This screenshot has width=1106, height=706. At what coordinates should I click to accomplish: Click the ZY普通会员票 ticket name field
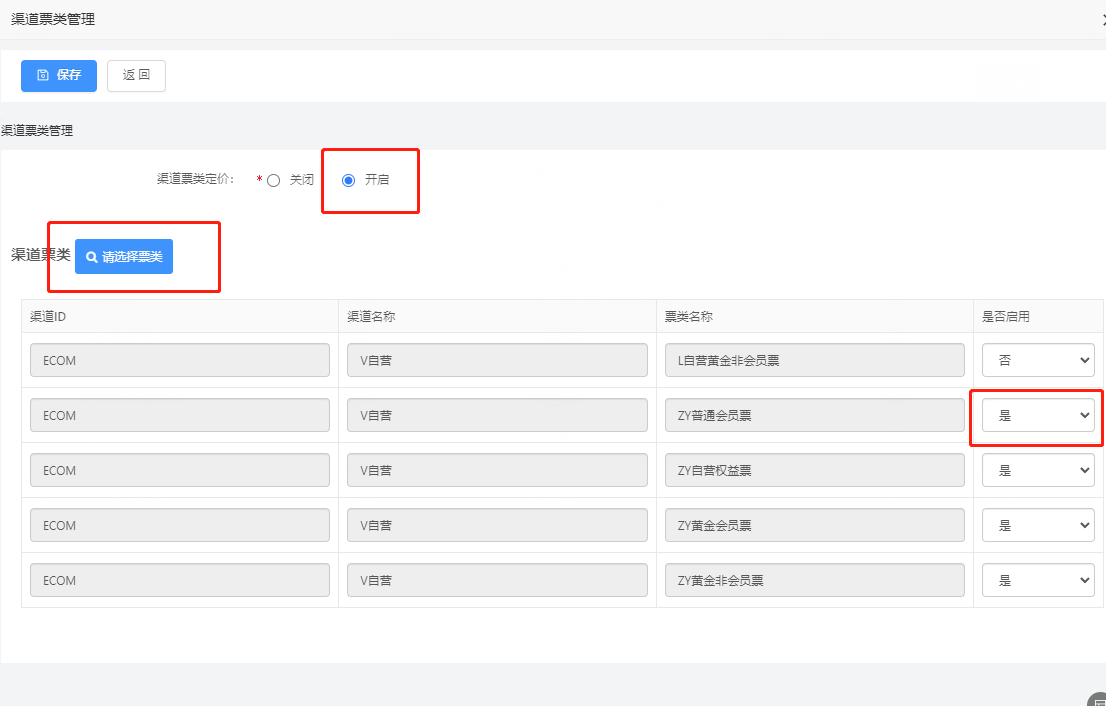pos(814,415)
